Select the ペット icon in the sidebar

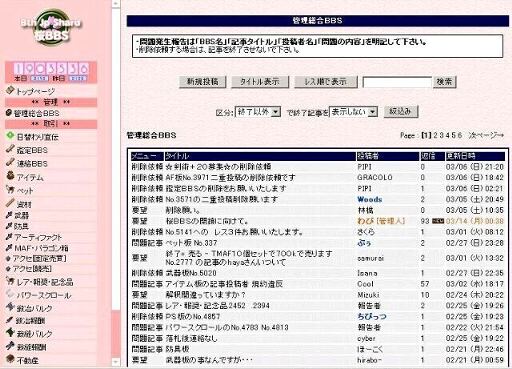10,189
